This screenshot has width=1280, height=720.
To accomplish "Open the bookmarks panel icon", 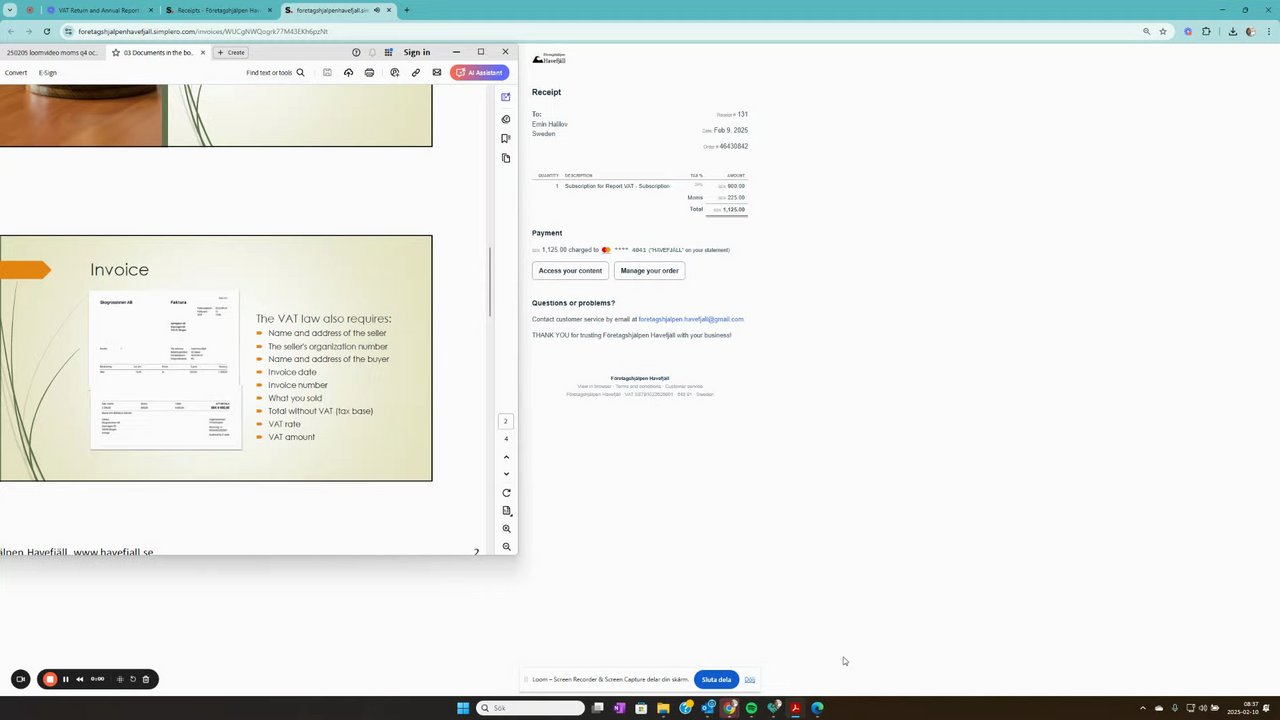I will click(x=506, y=138).
